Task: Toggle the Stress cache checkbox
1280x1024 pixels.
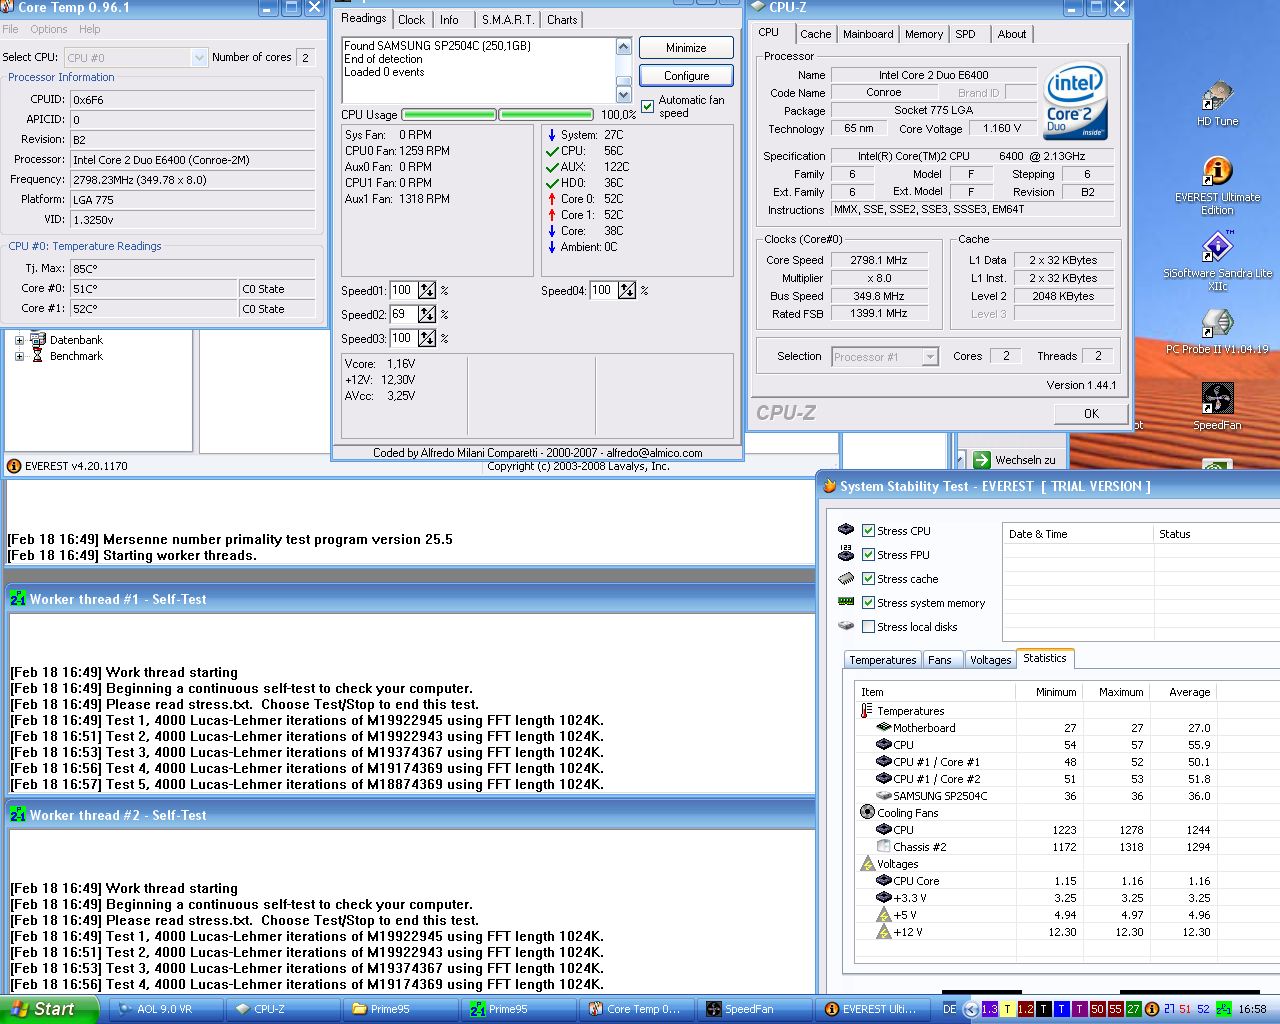Action: click(x=868, y=579)
